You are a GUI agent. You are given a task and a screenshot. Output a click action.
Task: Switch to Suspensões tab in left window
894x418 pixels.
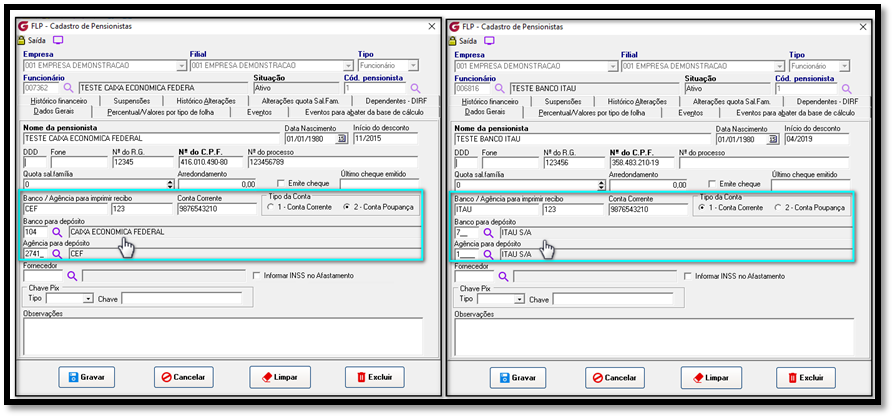pyautogui.click(x=132, y=101)
